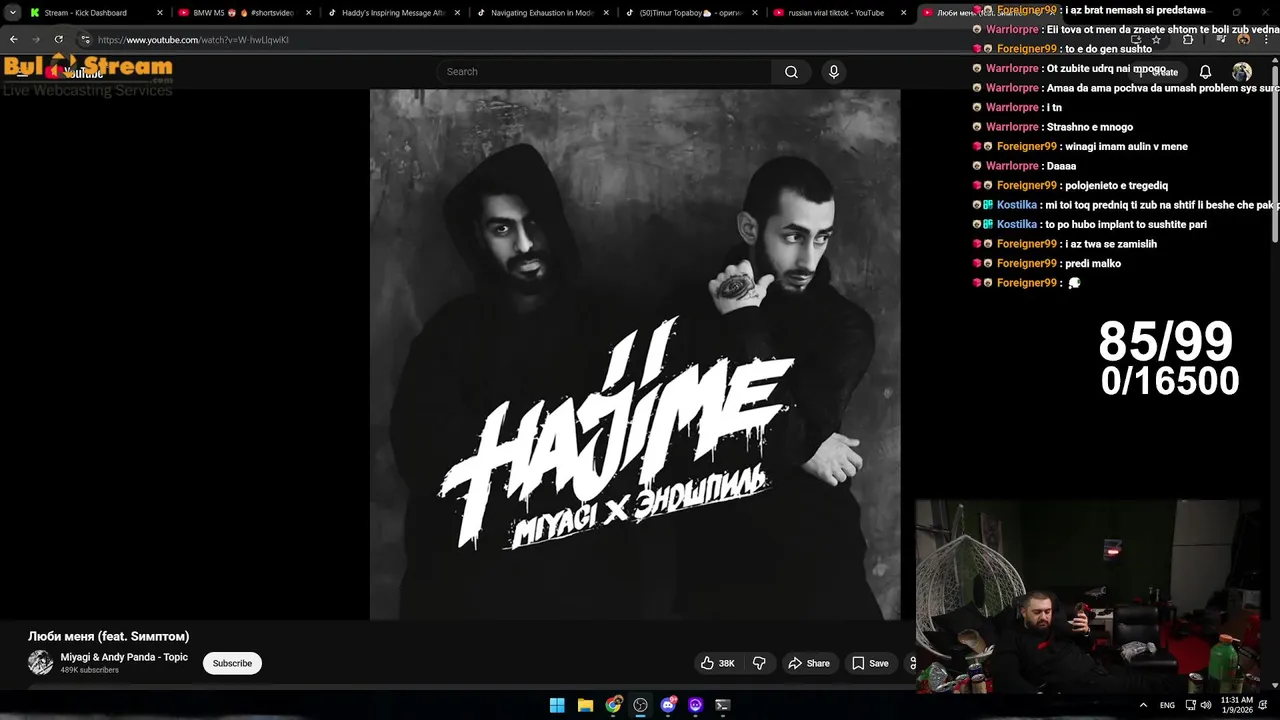Show hidden system tray icons
Viewport: 1280px width, 720px height.
1143,705
